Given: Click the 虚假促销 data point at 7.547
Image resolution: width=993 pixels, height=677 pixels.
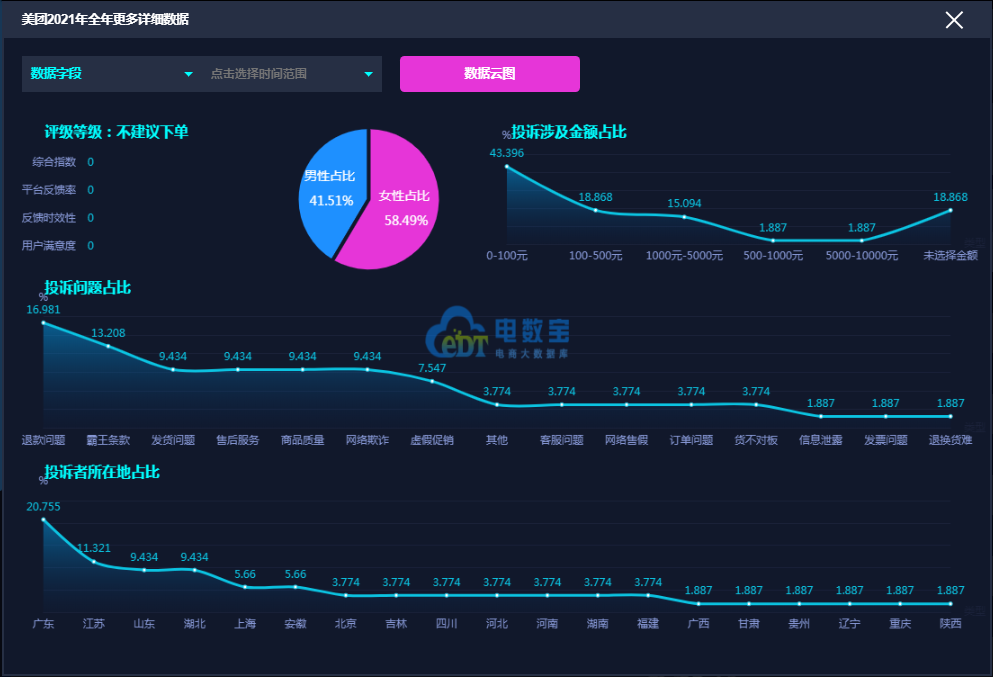Looking at the screenshot, I should pos(432,381).
